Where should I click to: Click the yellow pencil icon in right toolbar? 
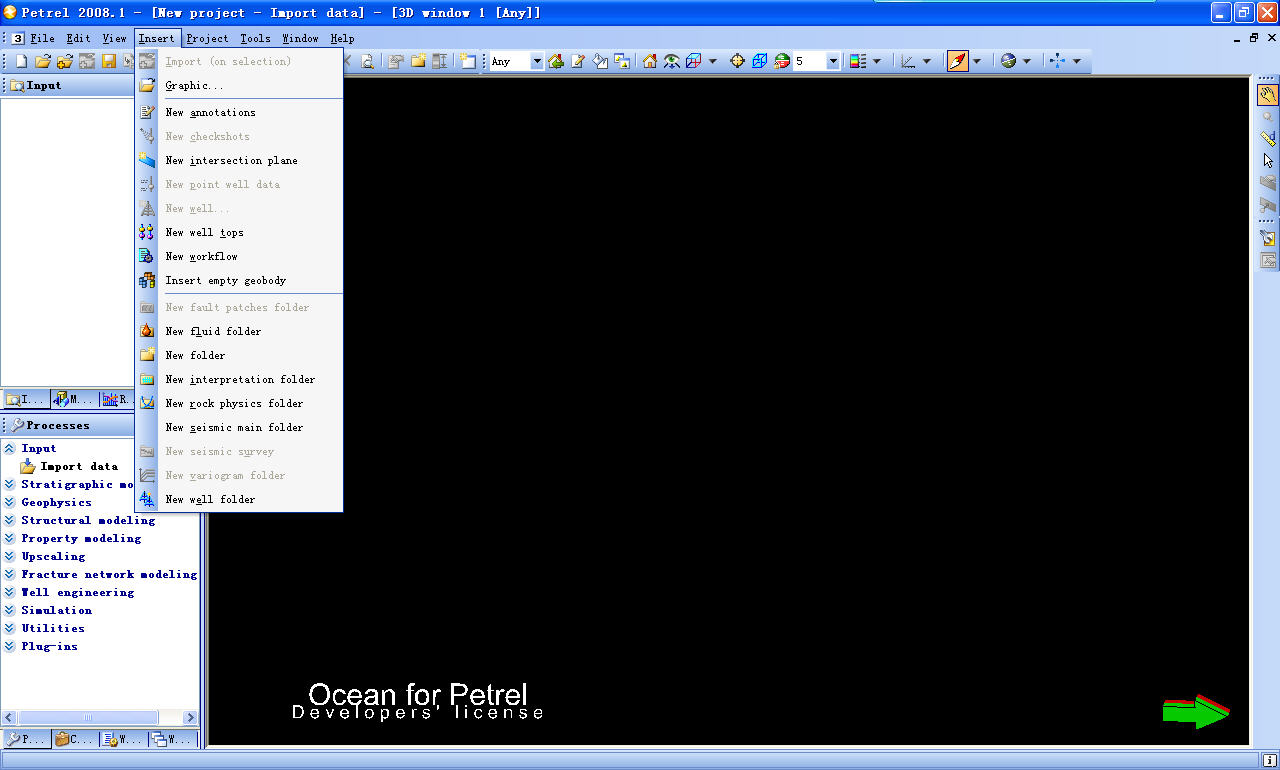pos(1268,238)
